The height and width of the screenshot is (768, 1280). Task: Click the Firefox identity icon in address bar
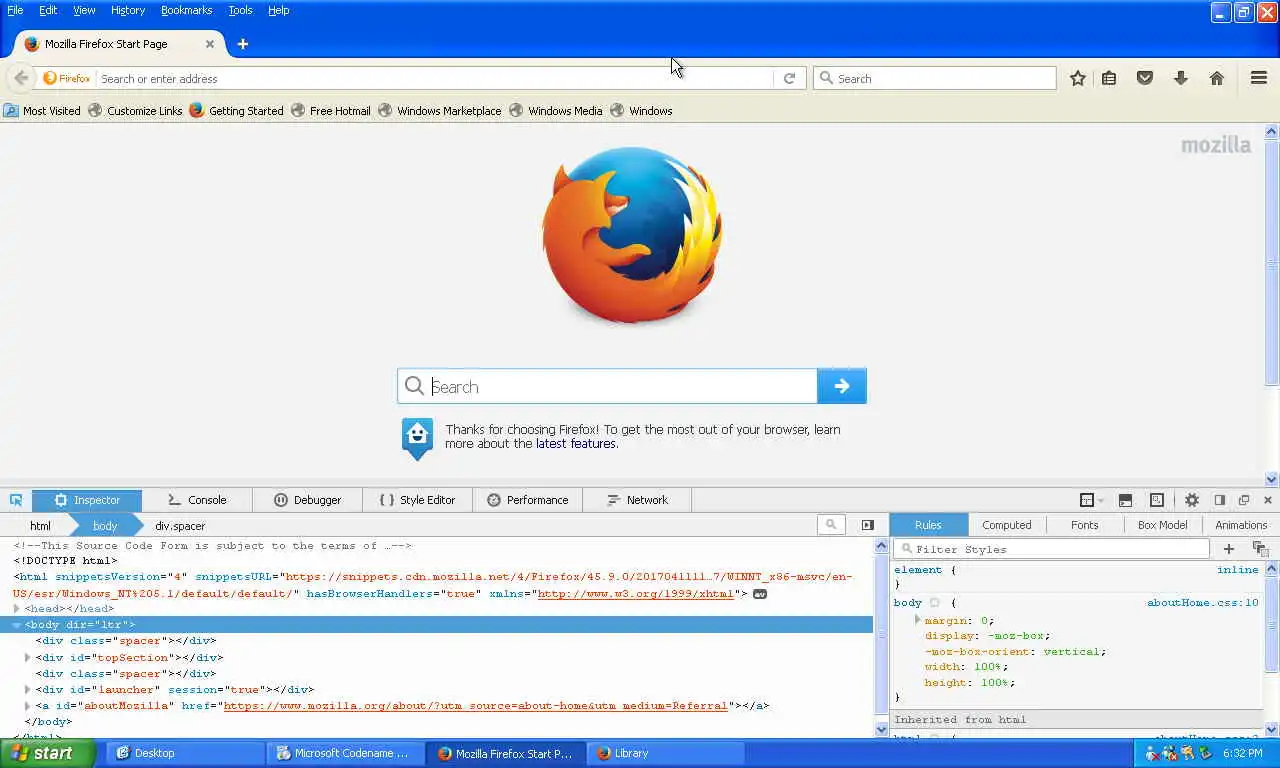[x=67, y=78]
